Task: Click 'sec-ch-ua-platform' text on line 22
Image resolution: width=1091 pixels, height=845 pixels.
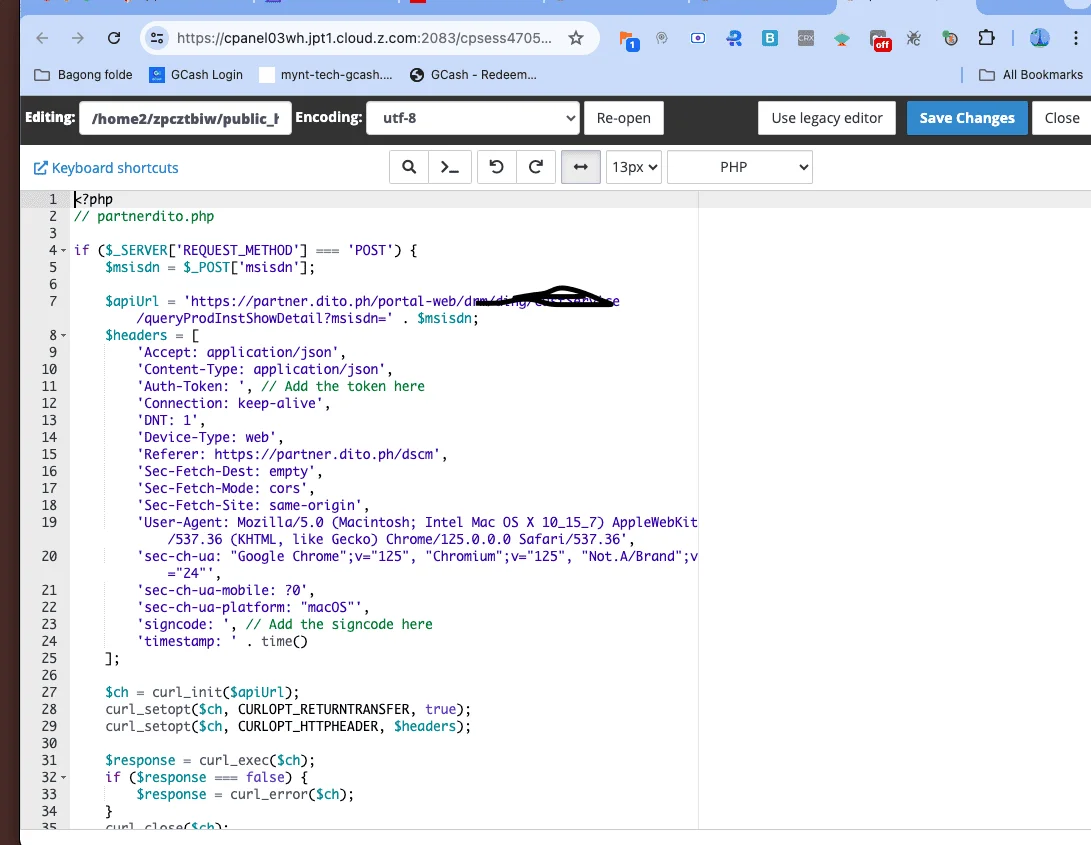Action: pyautogui.click(x=213, y=607)
